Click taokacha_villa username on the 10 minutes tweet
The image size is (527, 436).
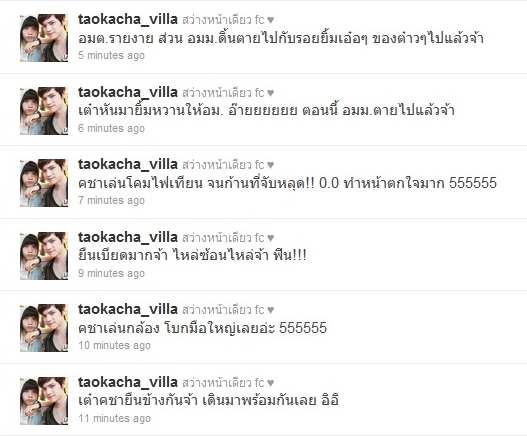coord(128,309)
